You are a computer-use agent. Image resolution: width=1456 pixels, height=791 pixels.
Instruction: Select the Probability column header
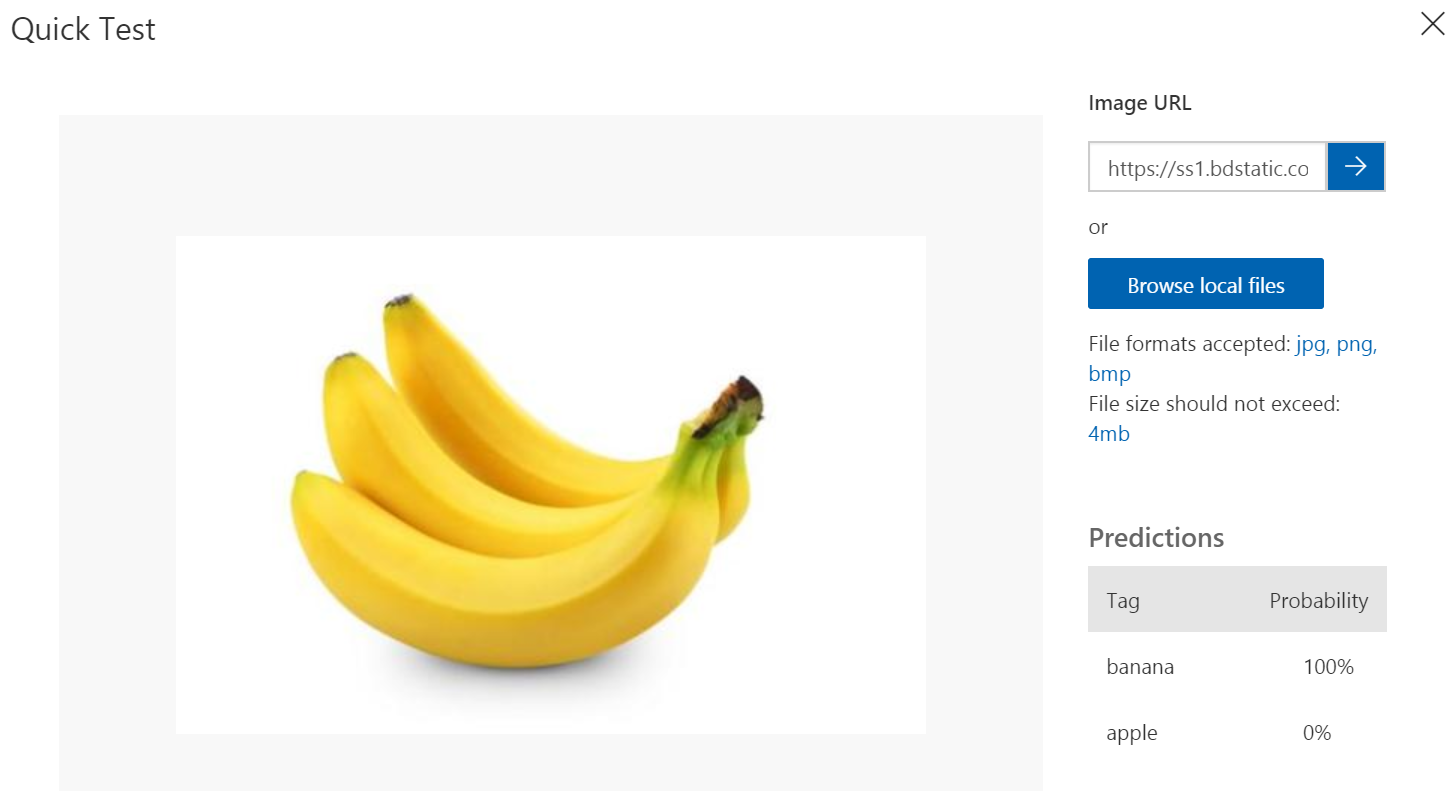(x=1318, y=601)
